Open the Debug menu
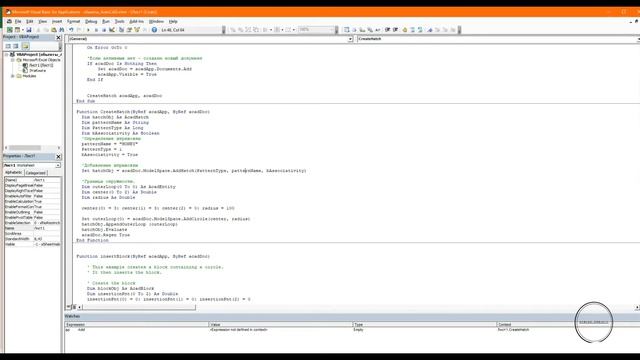 pyautogui.click(x=91, y=21)
